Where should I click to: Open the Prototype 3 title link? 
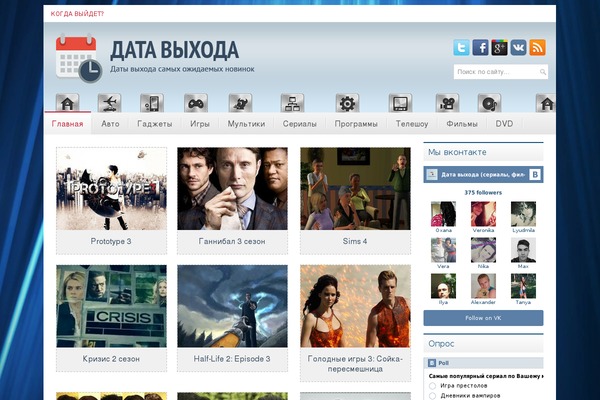(111, 241)
